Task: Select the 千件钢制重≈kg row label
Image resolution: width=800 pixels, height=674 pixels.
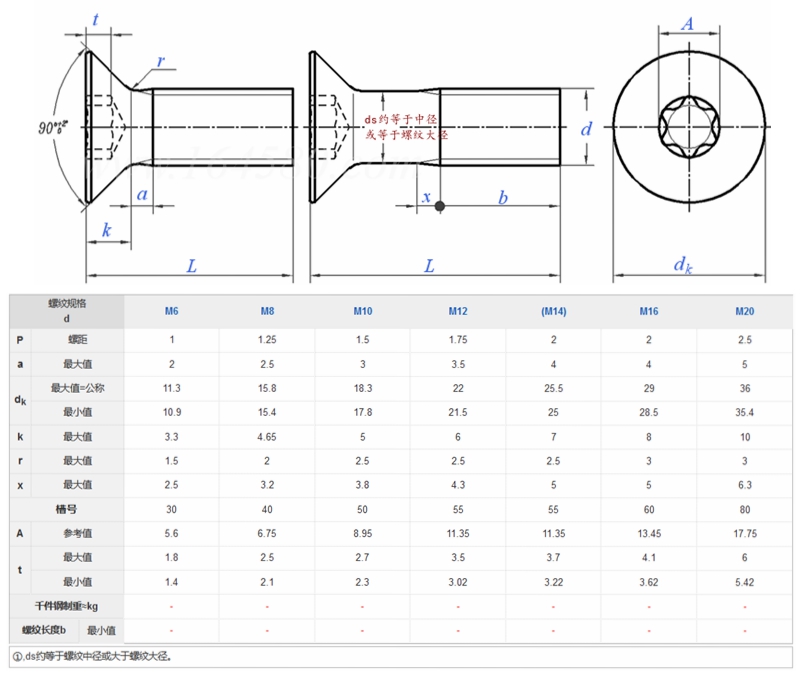Action: pyautogui.click(x=67, y=606)
